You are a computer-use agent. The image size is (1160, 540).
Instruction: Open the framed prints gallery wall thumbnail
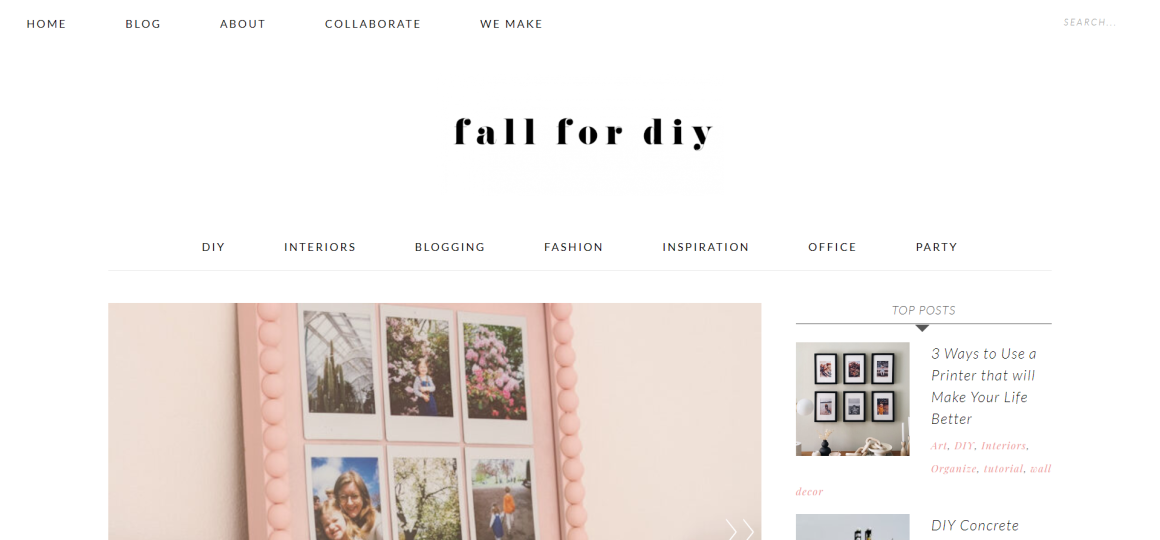[x=852, y=399]
